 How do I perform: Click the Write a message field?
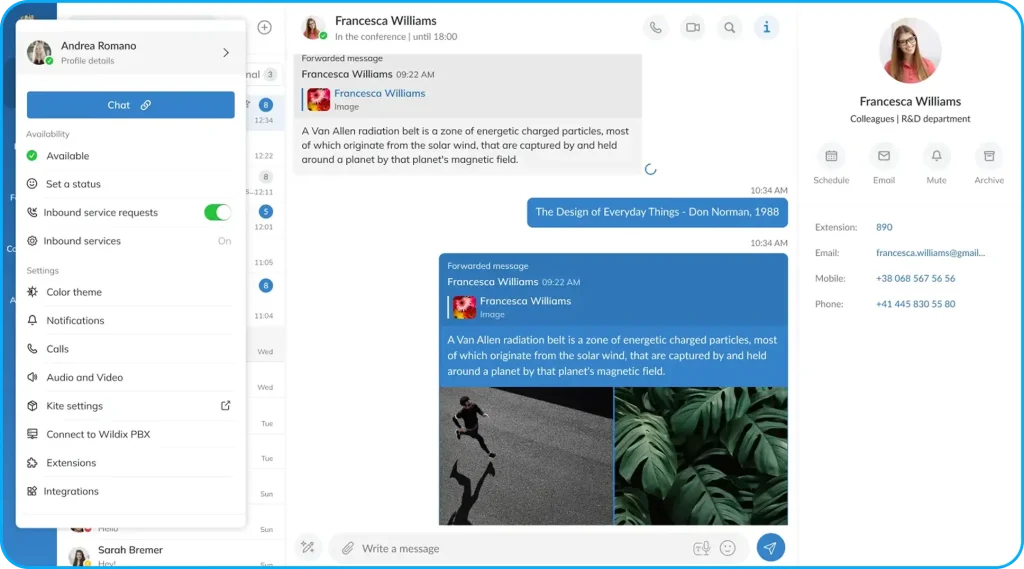click(x=520, y=548)
